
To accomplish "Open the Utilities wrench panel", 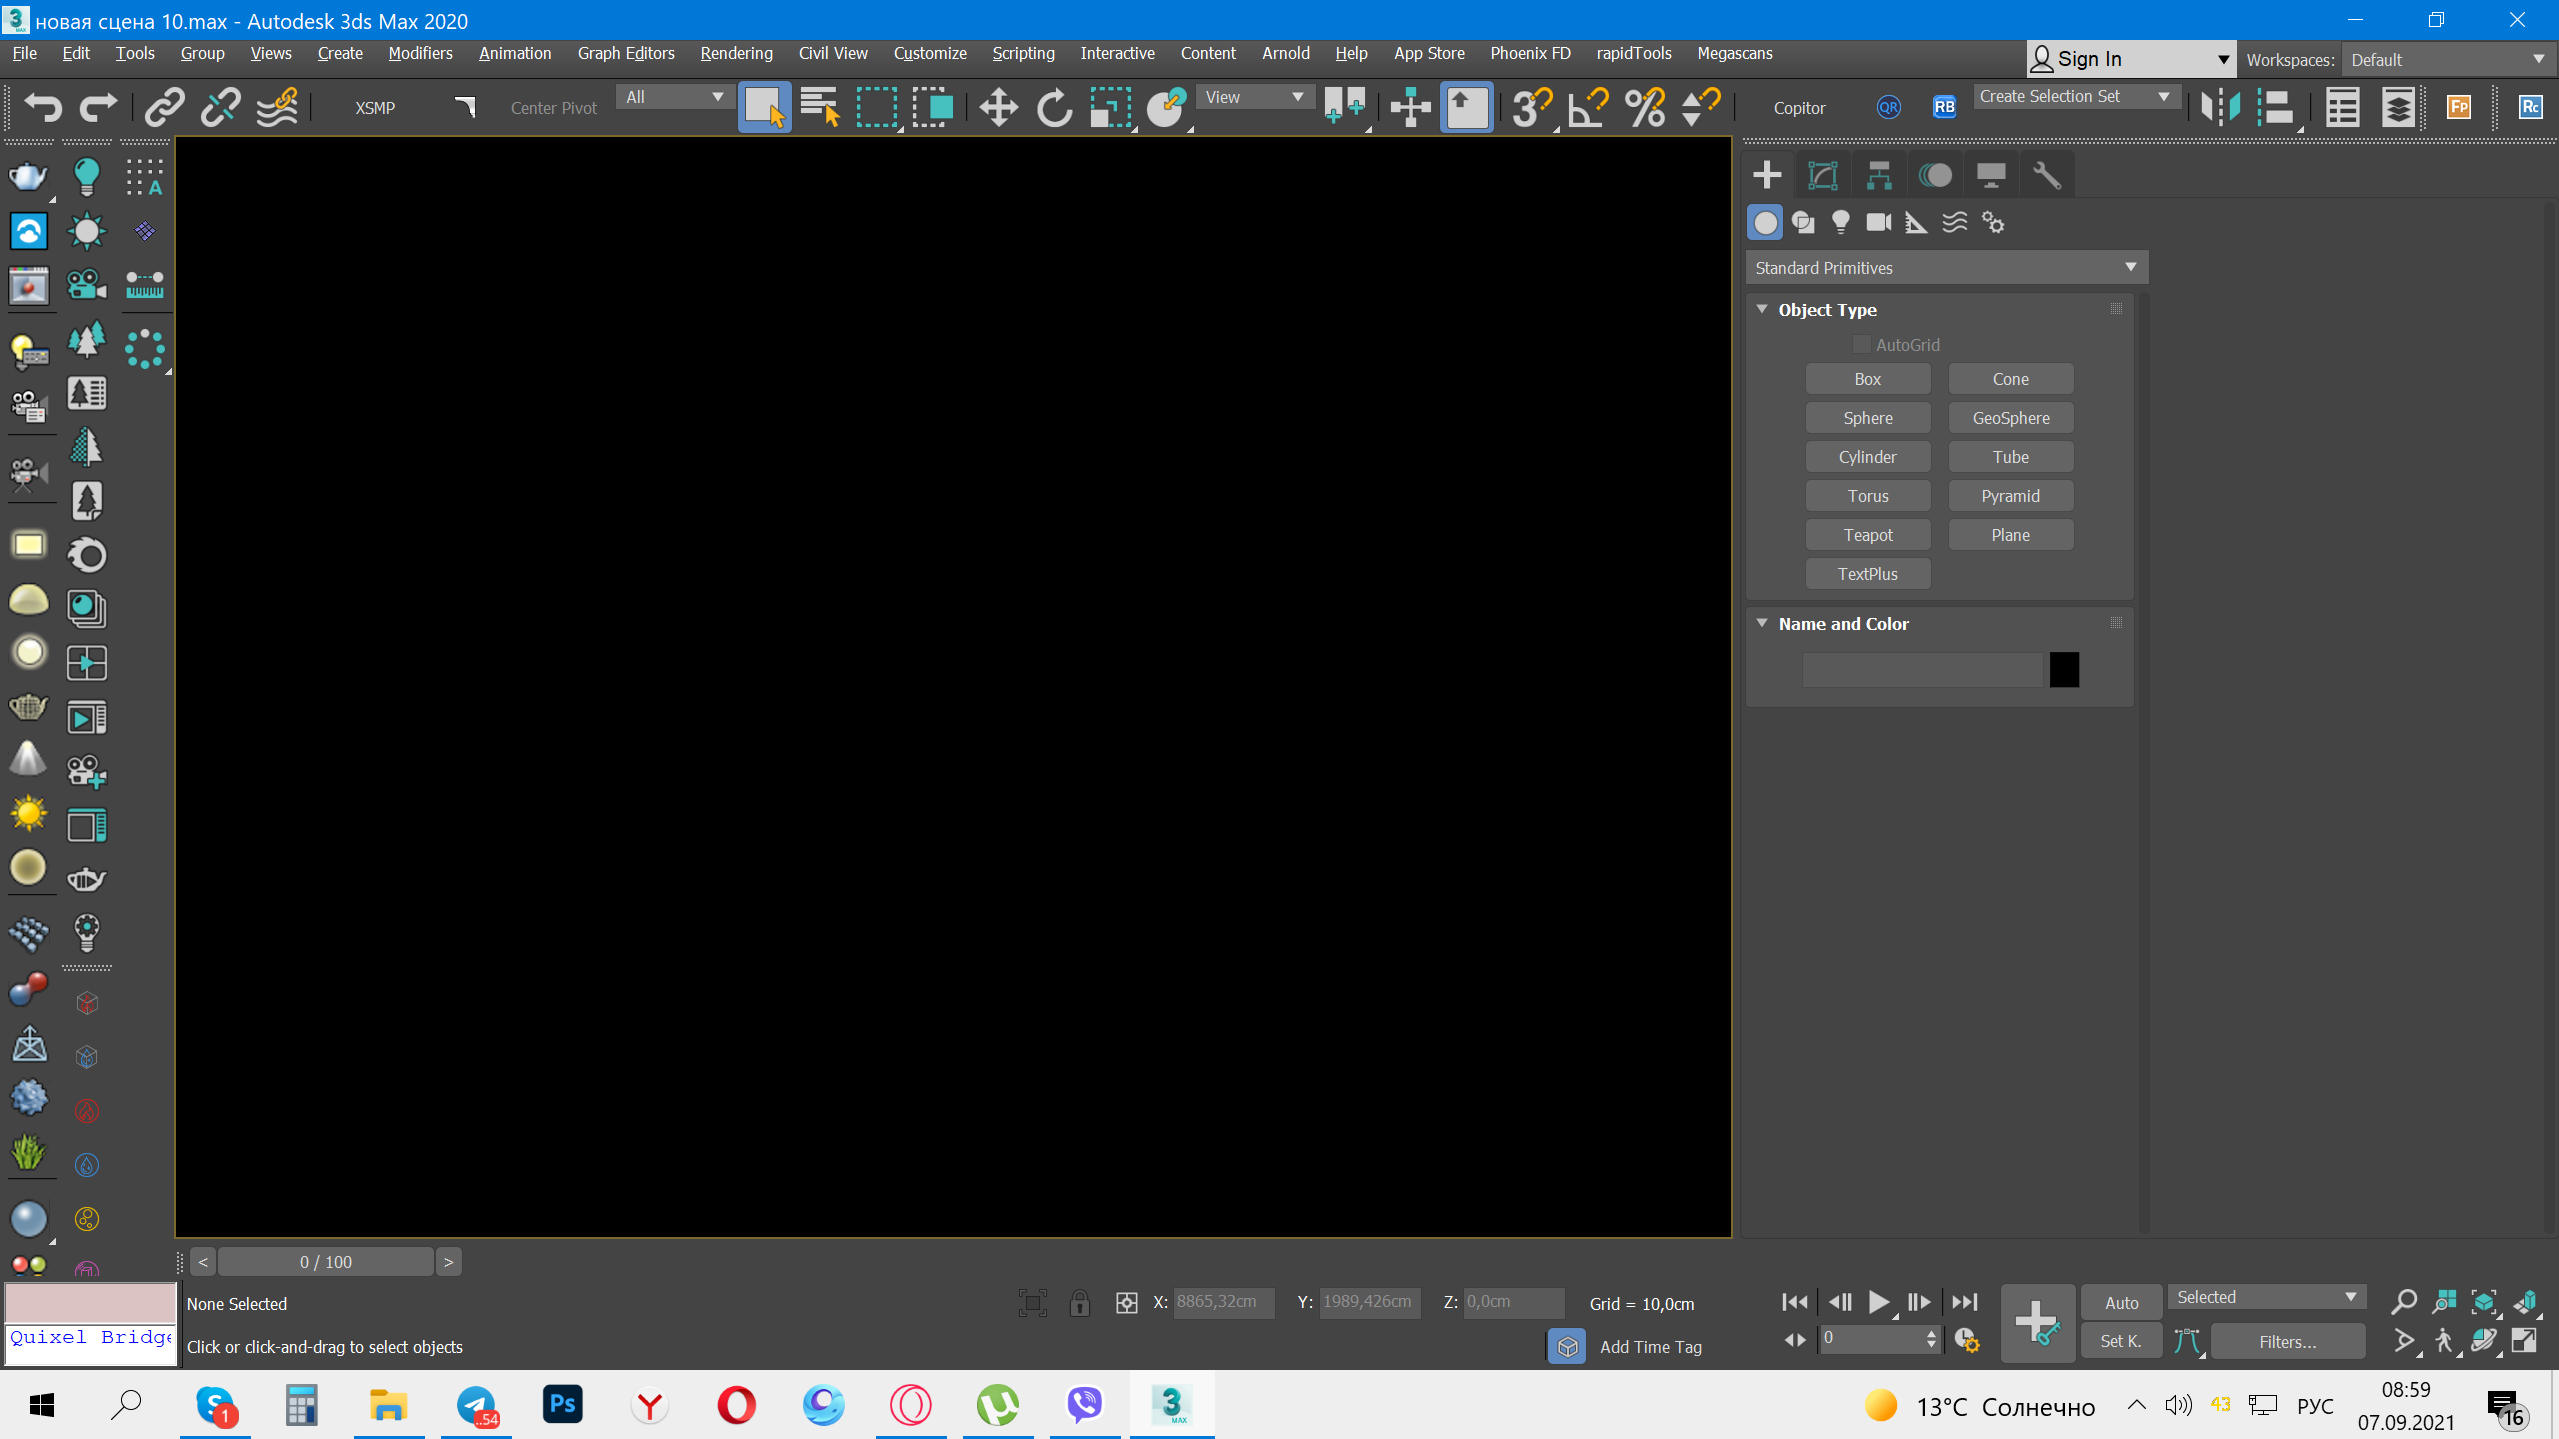I will (x=2046, y=175).
